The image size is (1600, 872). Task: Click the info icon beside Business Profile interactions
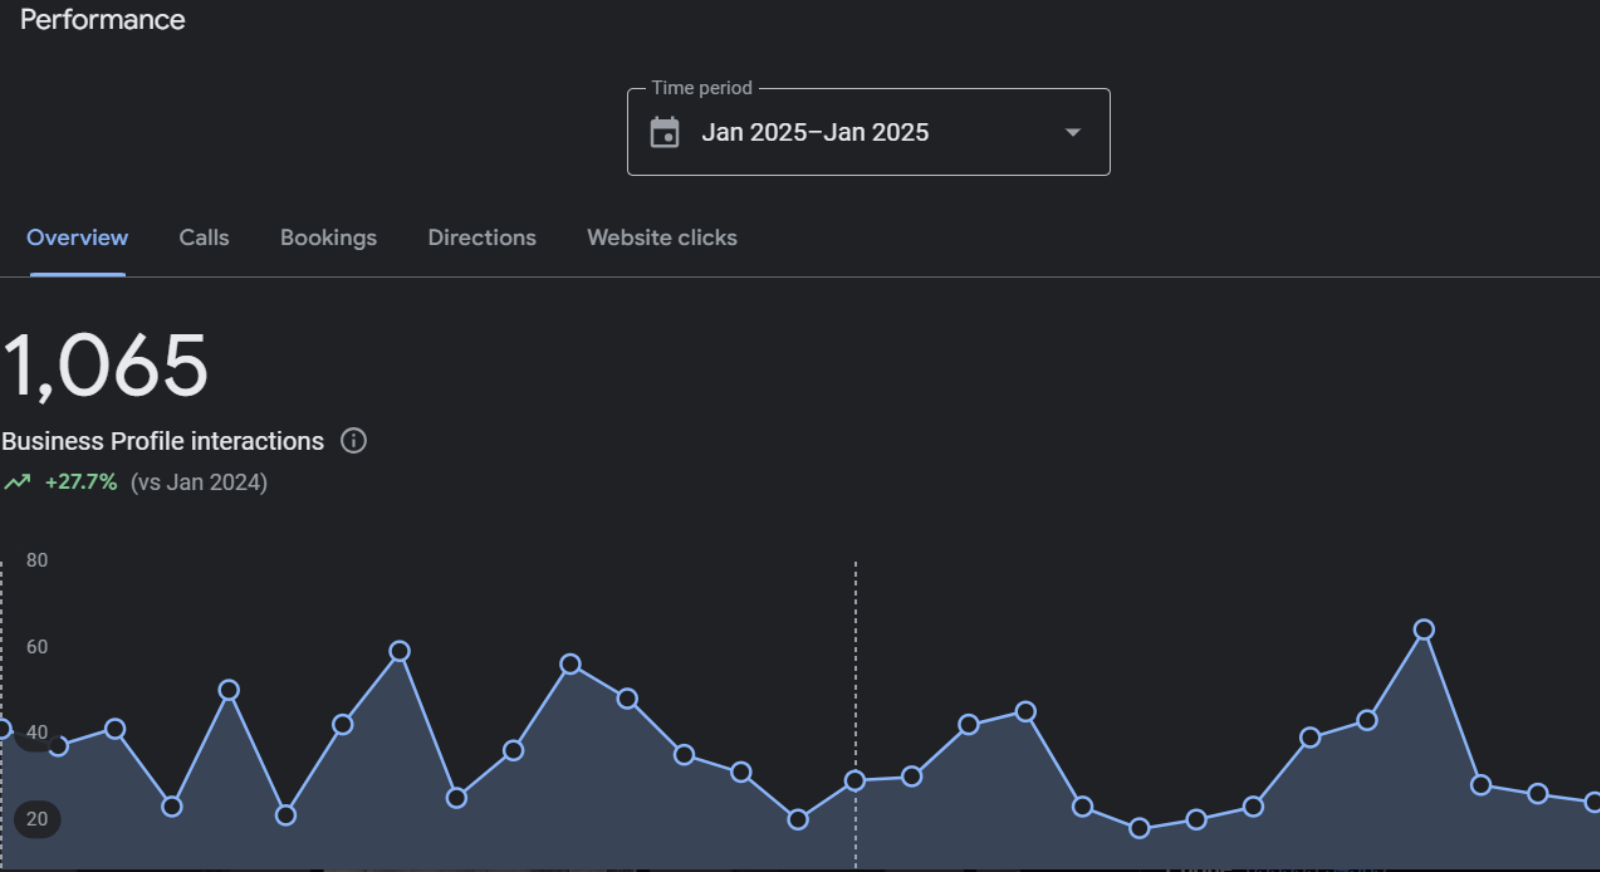tap(354, 441)
